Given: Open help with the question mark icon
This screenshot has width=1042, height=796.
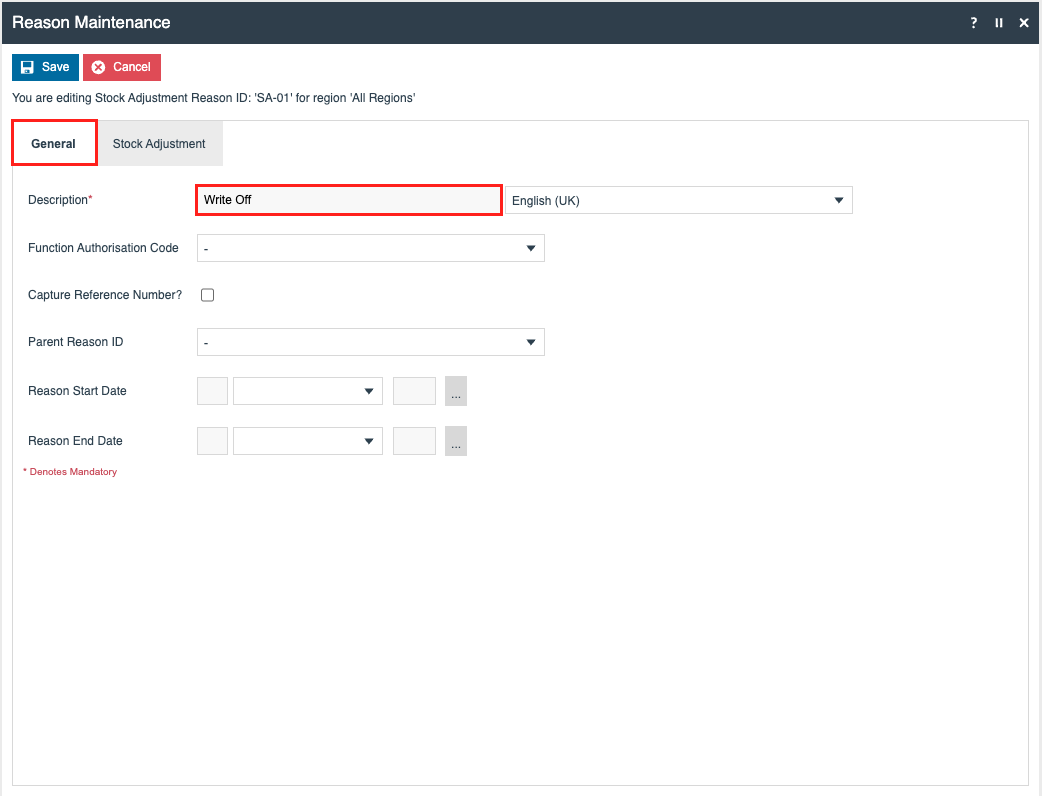Looking at the screenshot, I should [974, 23].
